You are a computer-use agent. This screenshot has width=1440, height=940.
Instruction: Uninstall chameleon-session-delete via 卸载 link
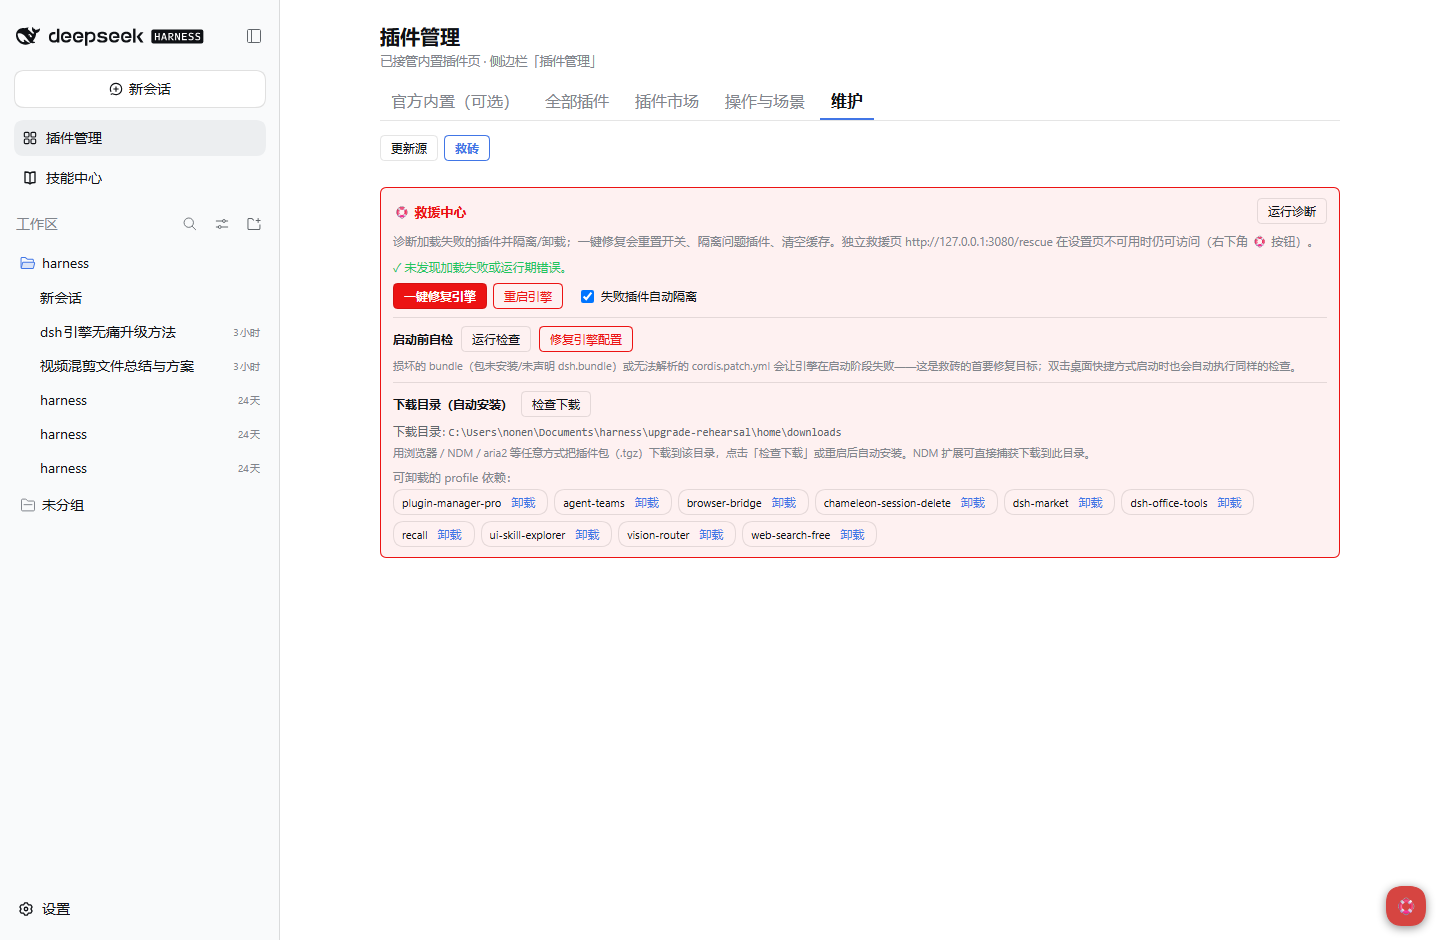tap(973, 503)
